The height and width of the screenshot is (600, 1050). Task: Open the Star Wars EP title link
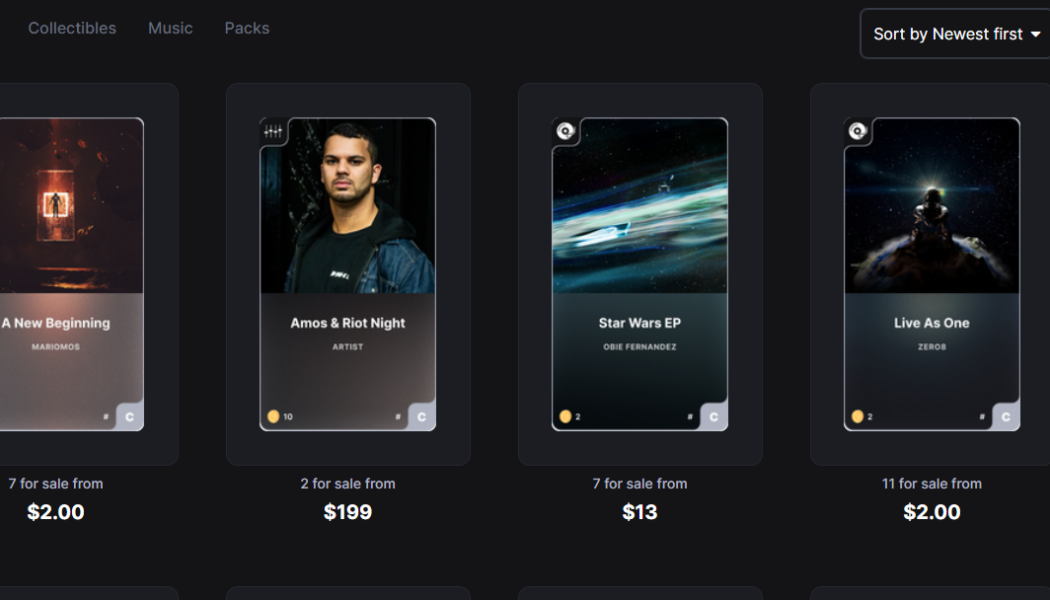click(x=640, y=323)
